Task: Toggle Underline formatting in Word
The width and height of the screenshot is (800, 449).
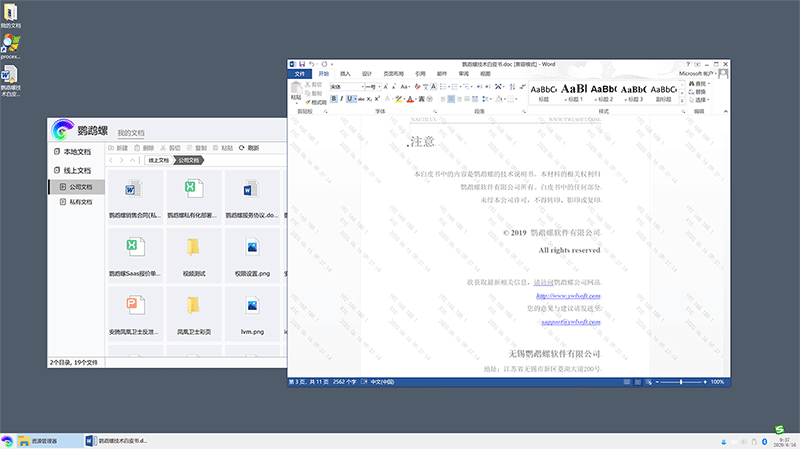Action: (x=349, y=99)
